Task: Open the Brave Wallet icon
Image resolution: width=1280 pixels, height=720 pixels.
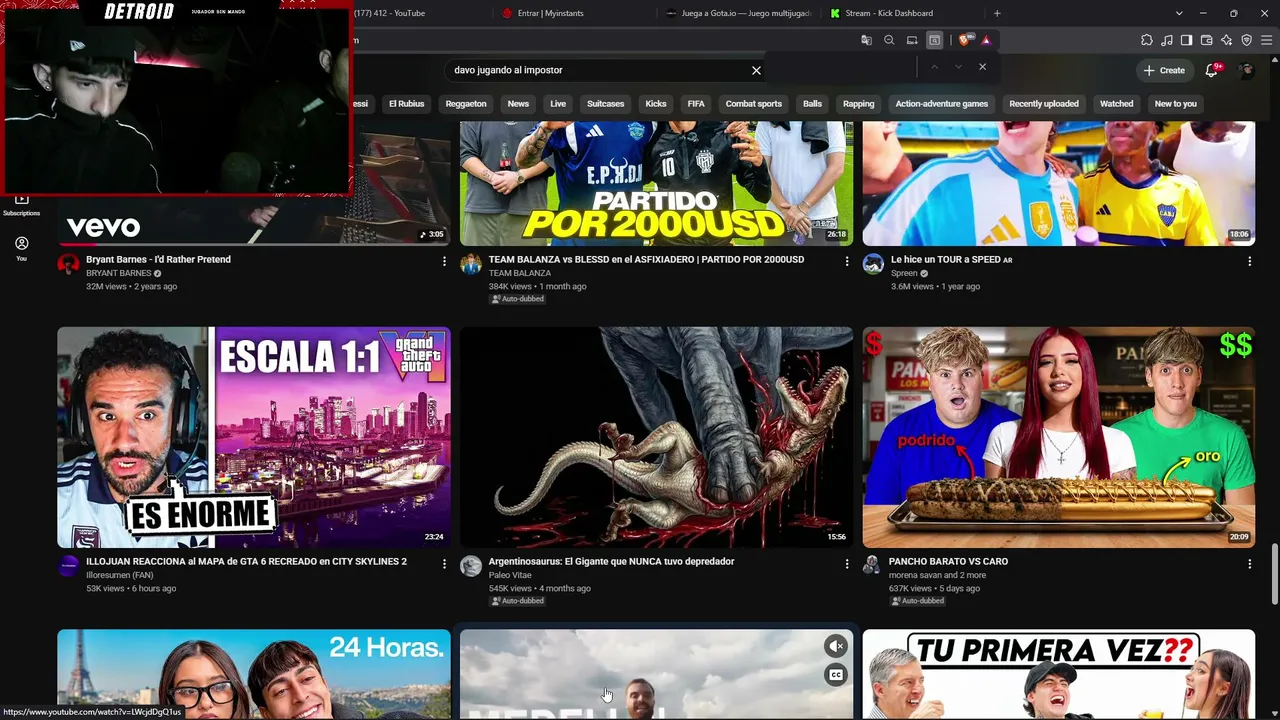Action: tap(1207, 40)
